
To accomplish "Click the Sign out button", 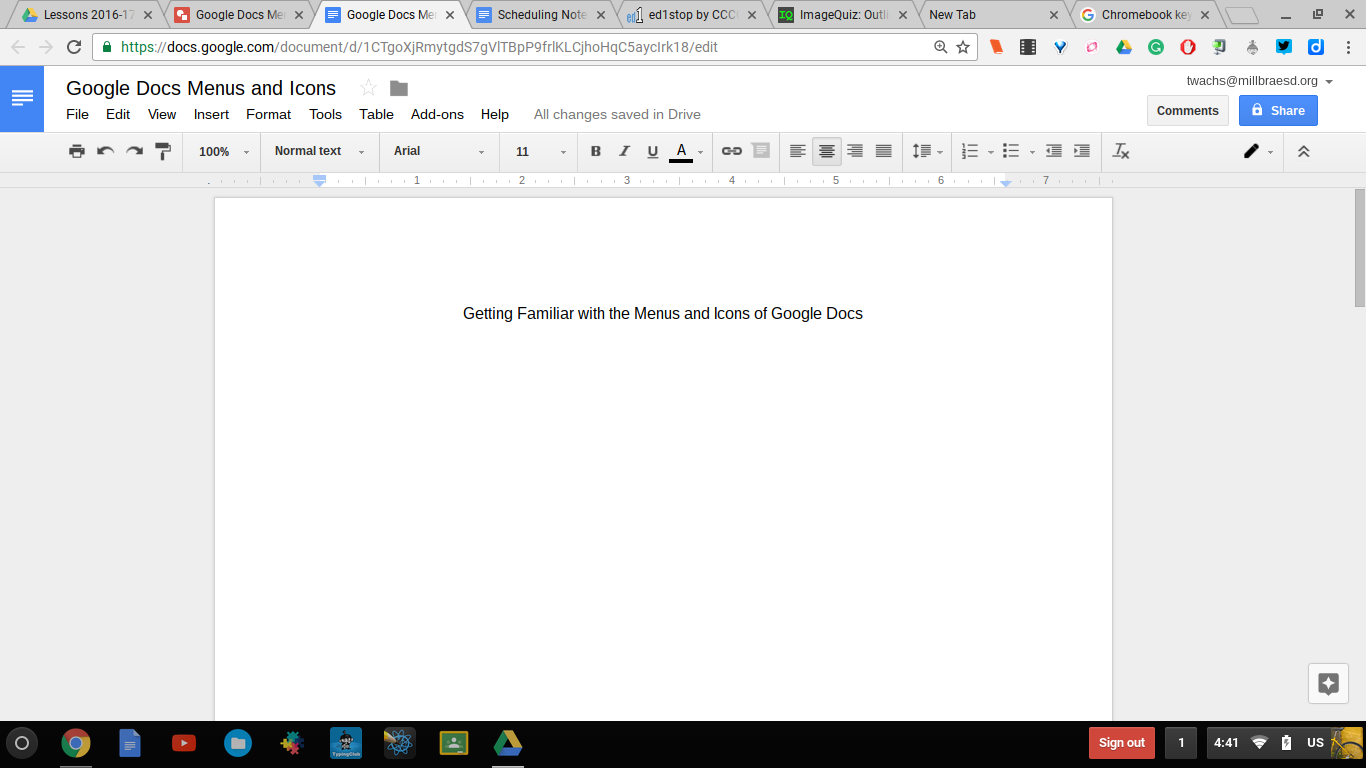I will point(1122,743).
